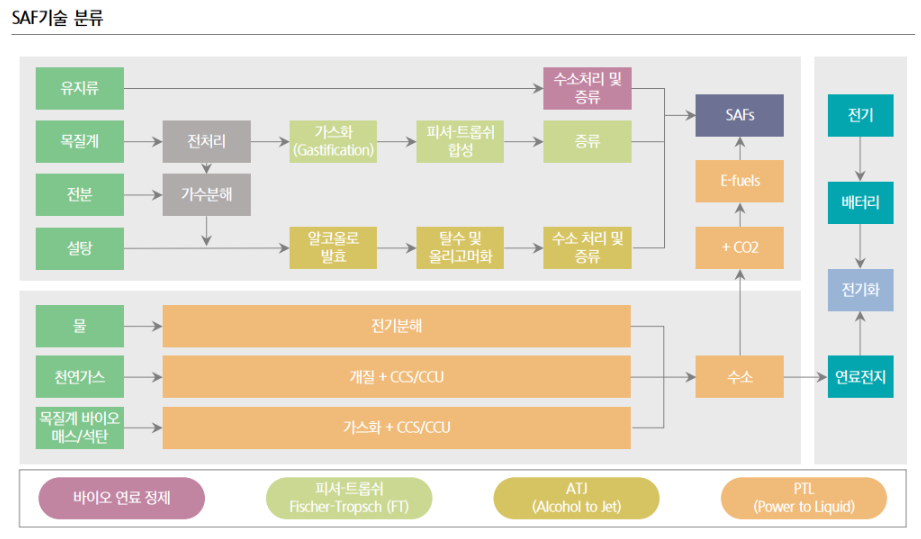Click the light blue '전기화' box
The image size is (921, 539).
(x=861, y=290)
